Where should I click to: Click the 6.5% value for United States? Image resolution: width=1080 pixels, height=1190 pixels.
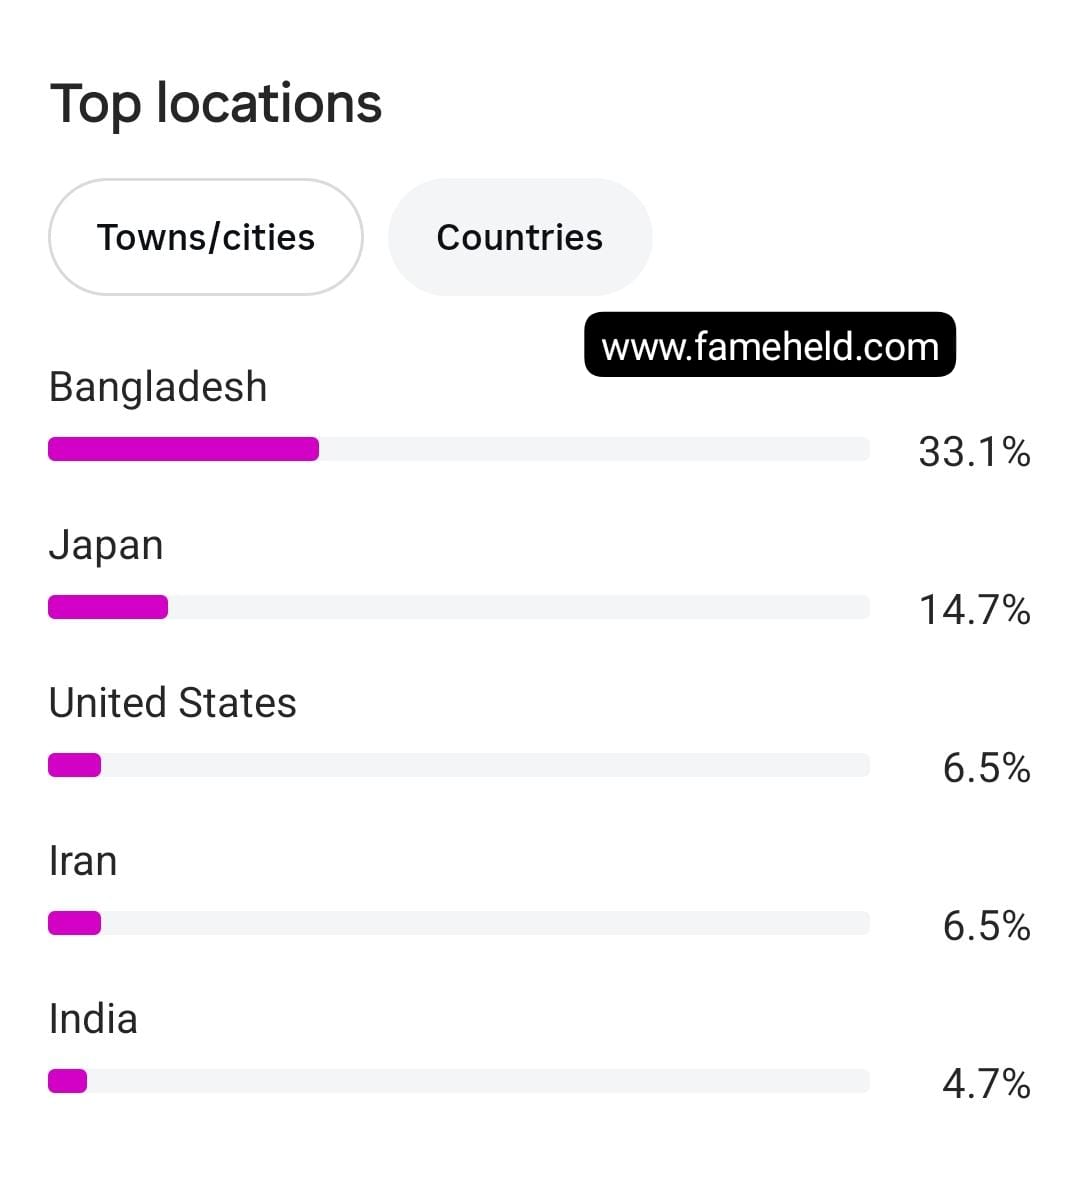[987, 767]
